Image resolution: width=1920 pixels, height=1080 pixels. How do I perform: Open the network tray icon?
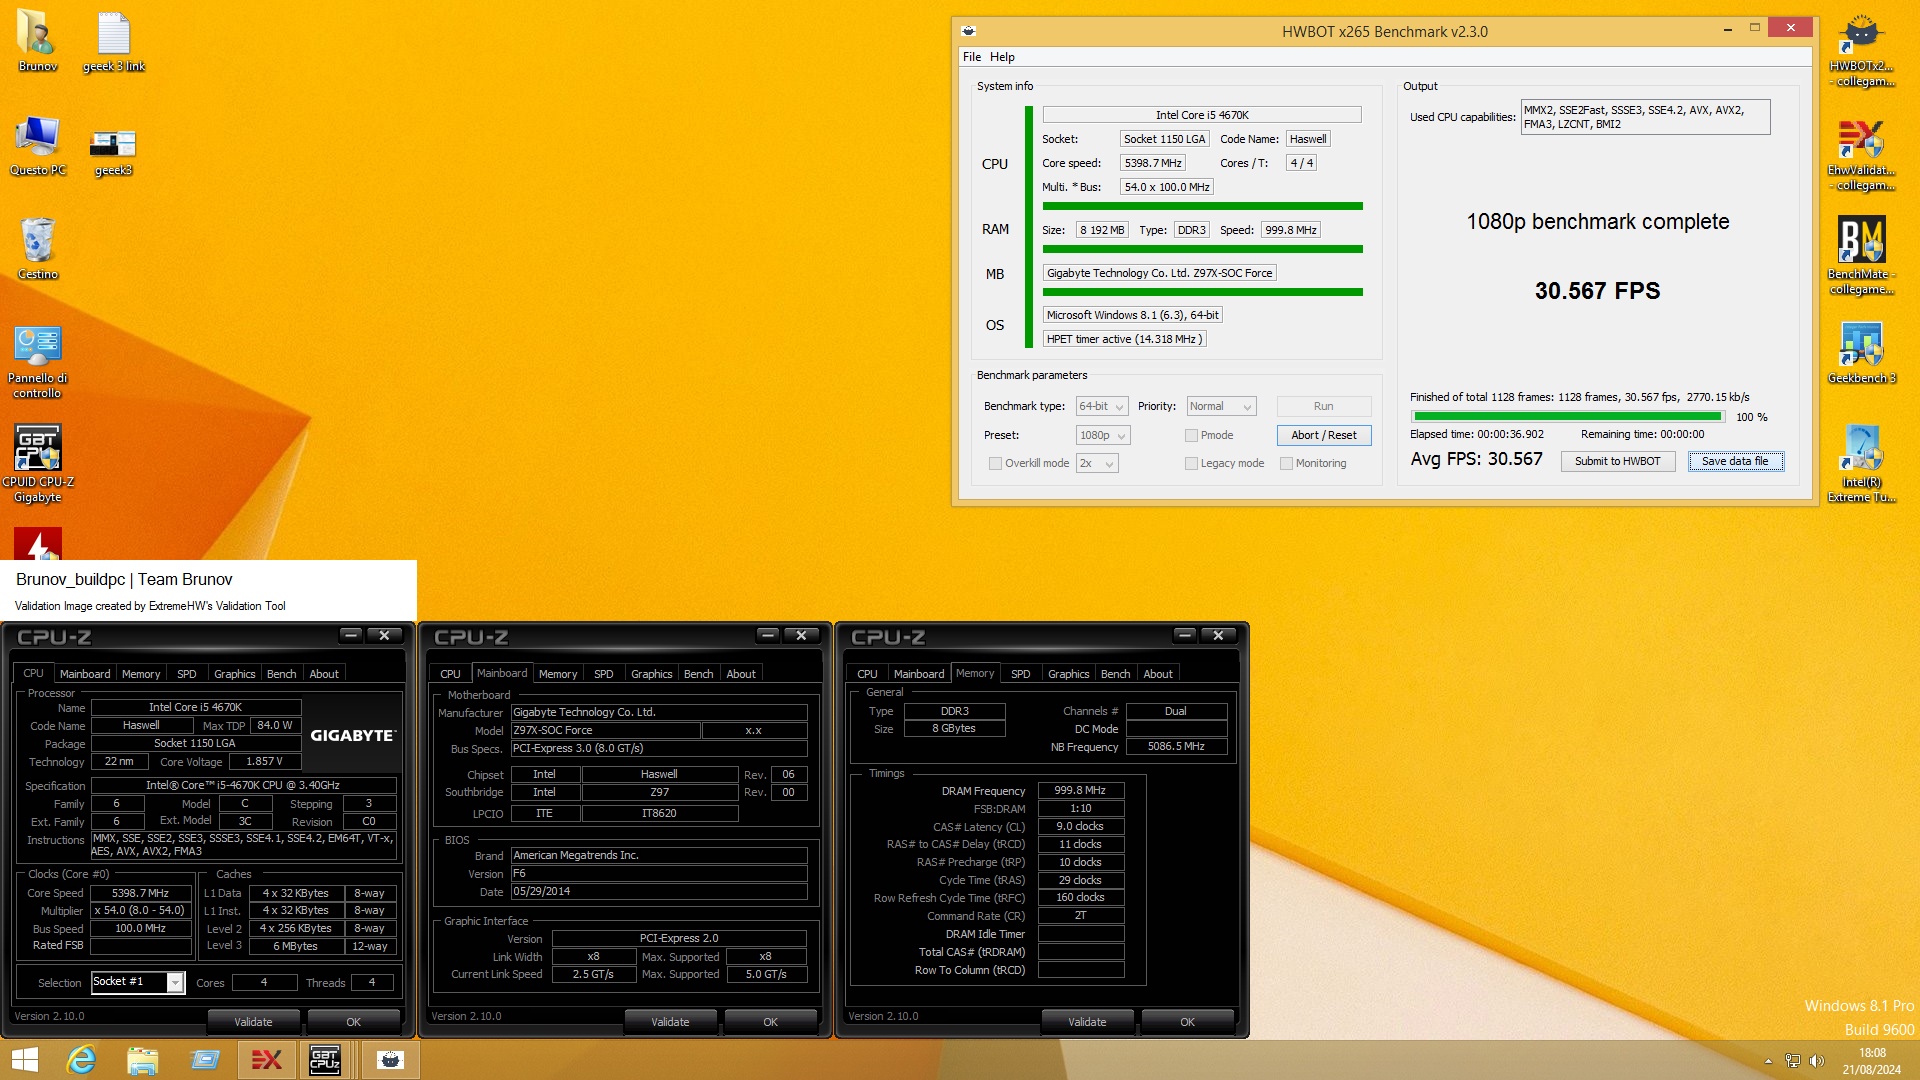pos(1793,1061)
